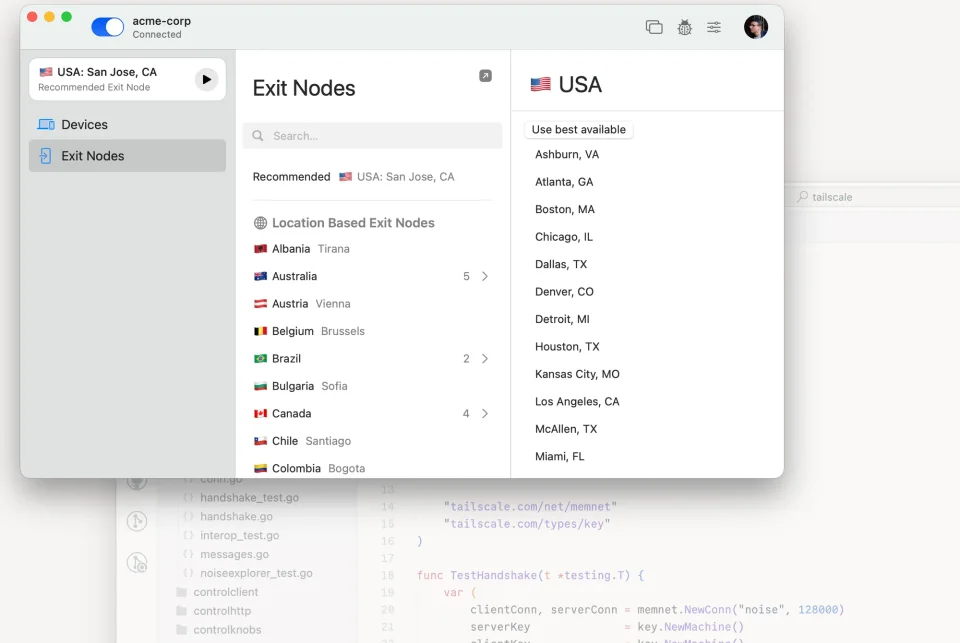Choose Houston, TX exit node
Screen dimensions: 960x643
(x=567, y=347)
